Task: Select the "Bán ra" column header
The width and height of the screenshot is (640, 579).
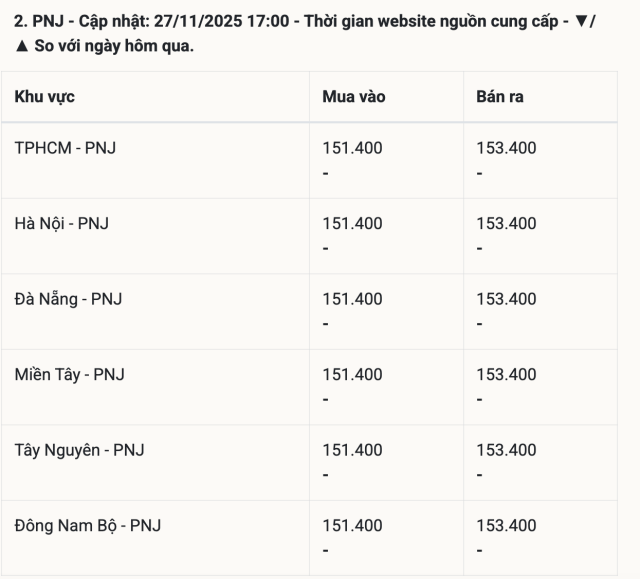Action: (499, 97)
